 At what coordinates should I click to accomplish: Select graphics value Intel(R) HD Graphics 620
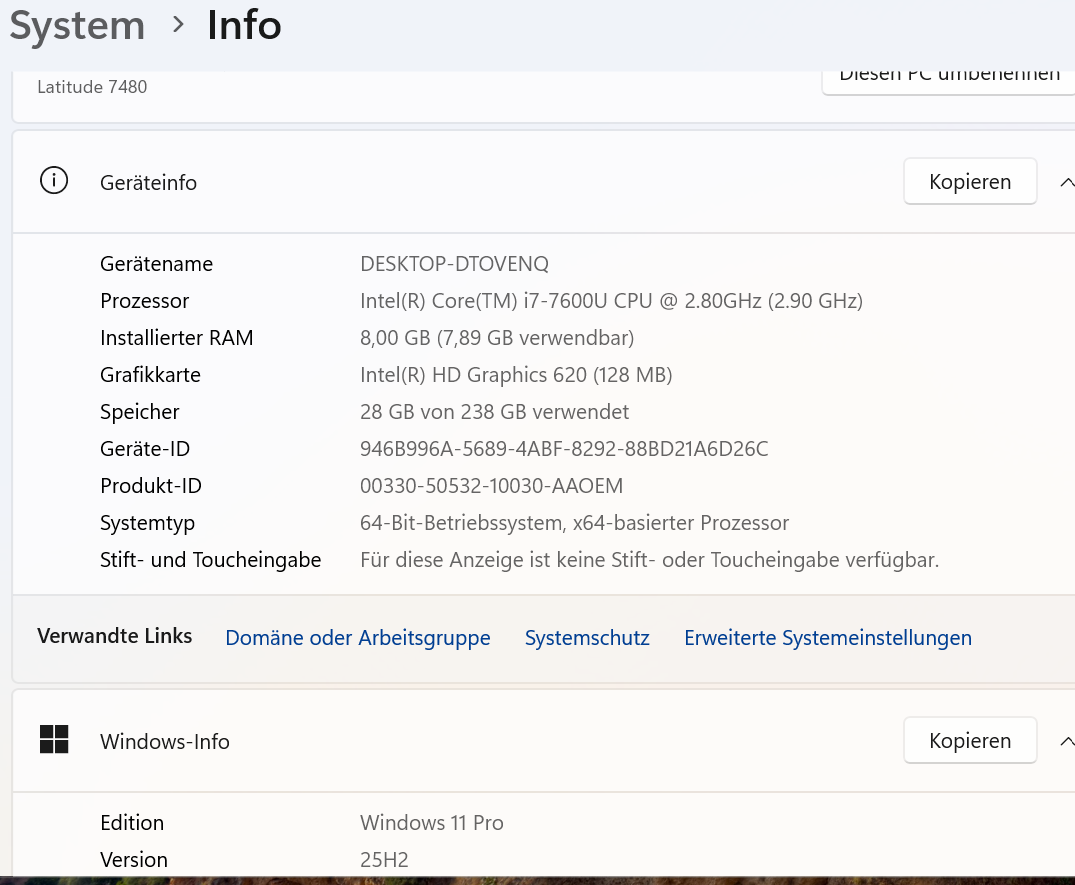[516, 375]
